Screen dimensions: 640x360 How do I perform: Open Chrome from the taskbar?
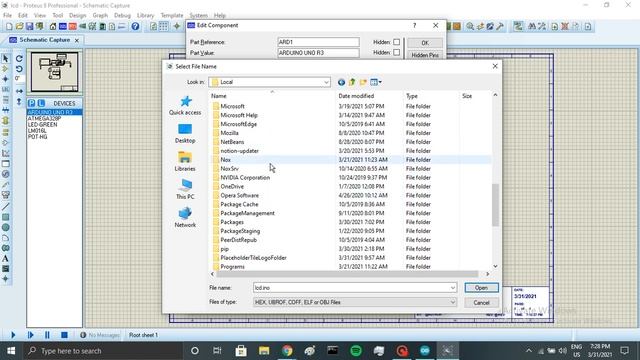tap(287, 351)
